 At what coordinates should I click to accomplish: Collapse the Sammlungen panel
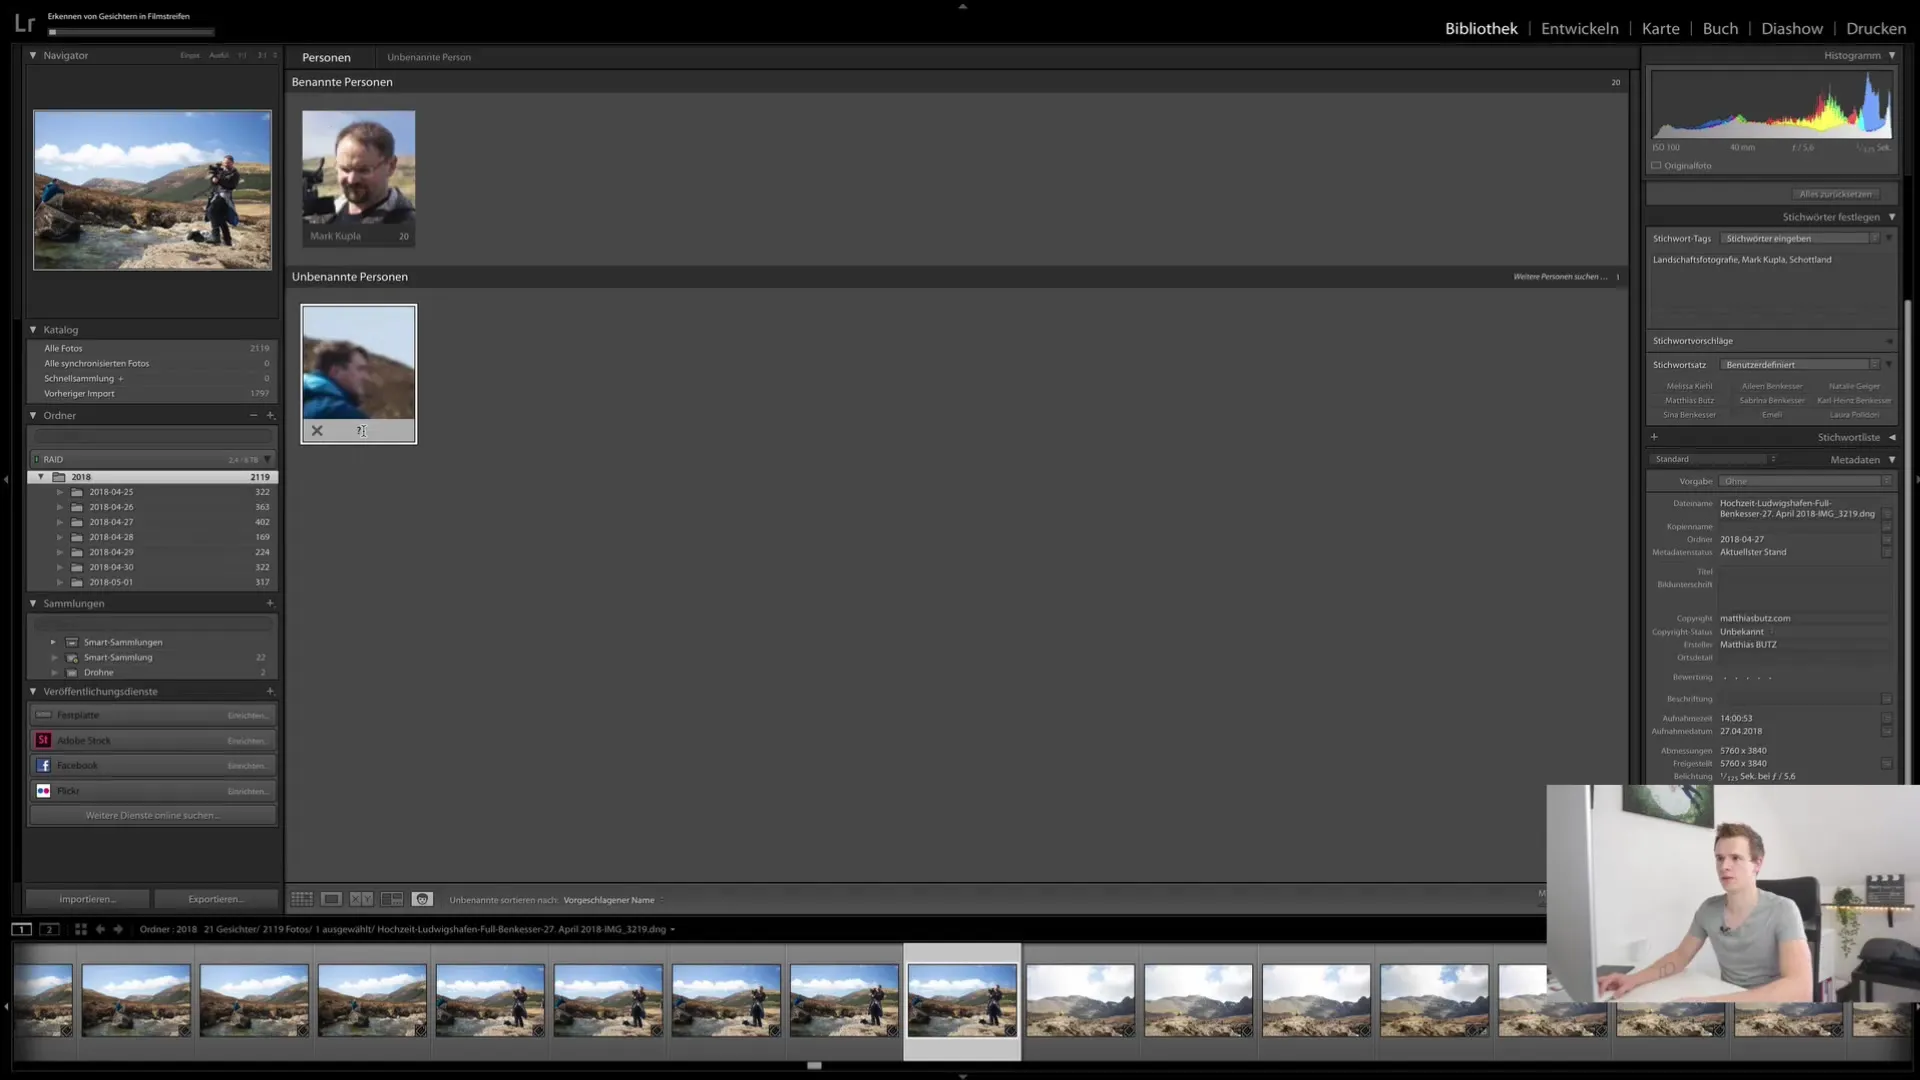pyautogui.click(x=33, y=603)
